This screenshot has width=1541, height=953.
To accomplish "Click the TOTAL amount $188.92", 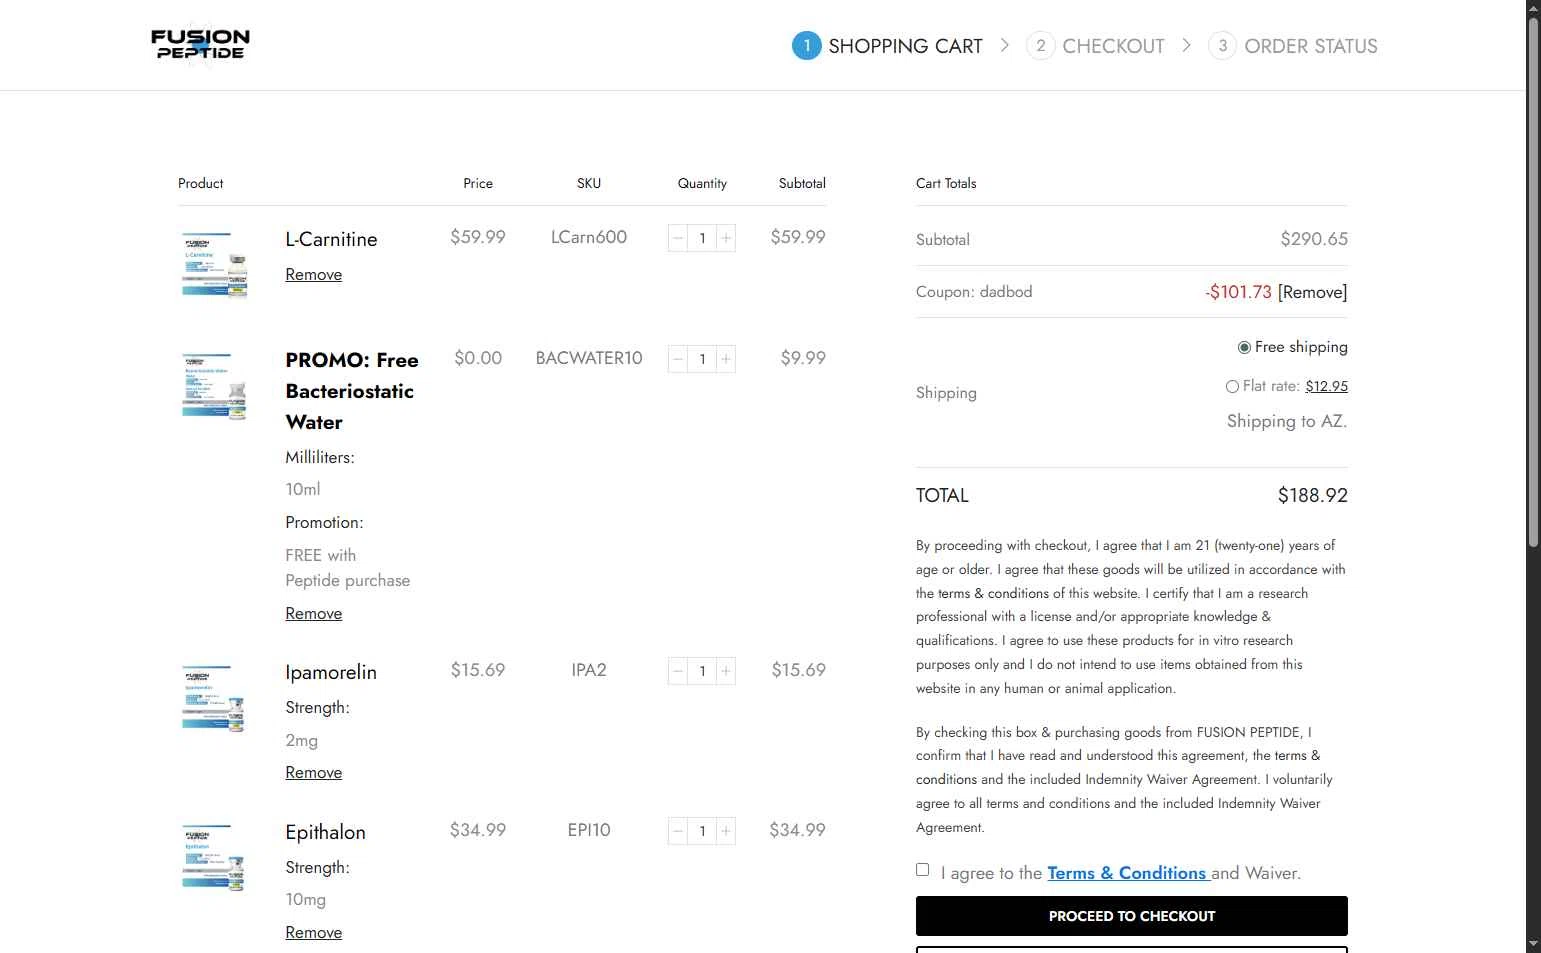I will pyautogui.click(x=1312, y=495).
